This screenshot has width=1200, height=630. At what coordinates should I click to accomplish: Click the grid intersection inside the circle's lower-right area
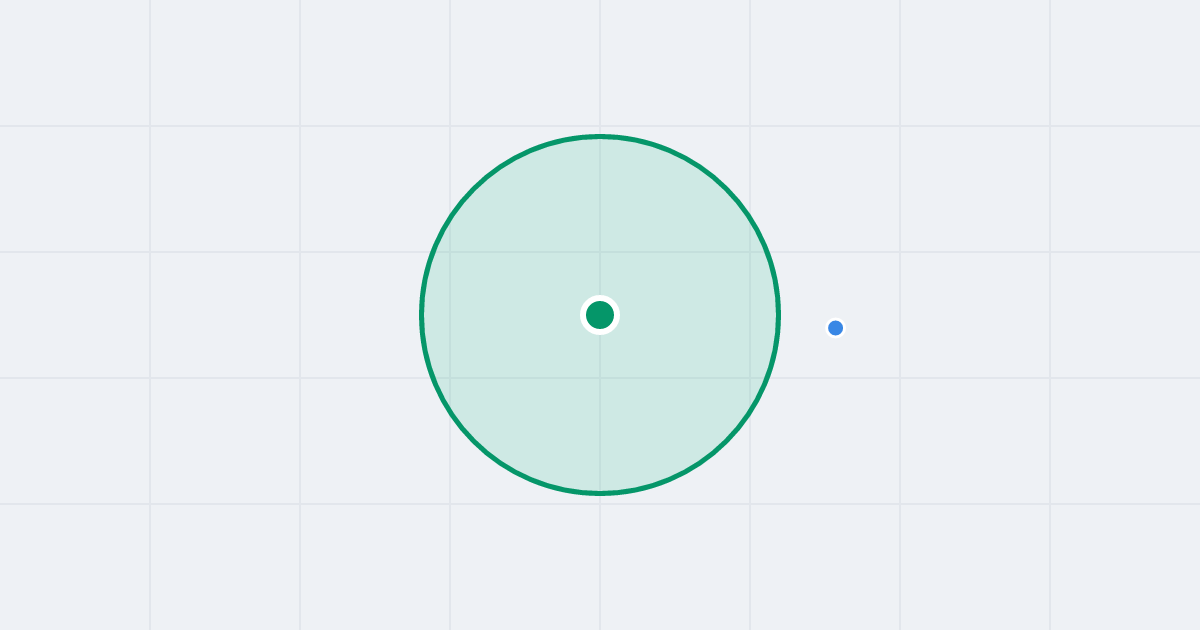coord(750,378)
